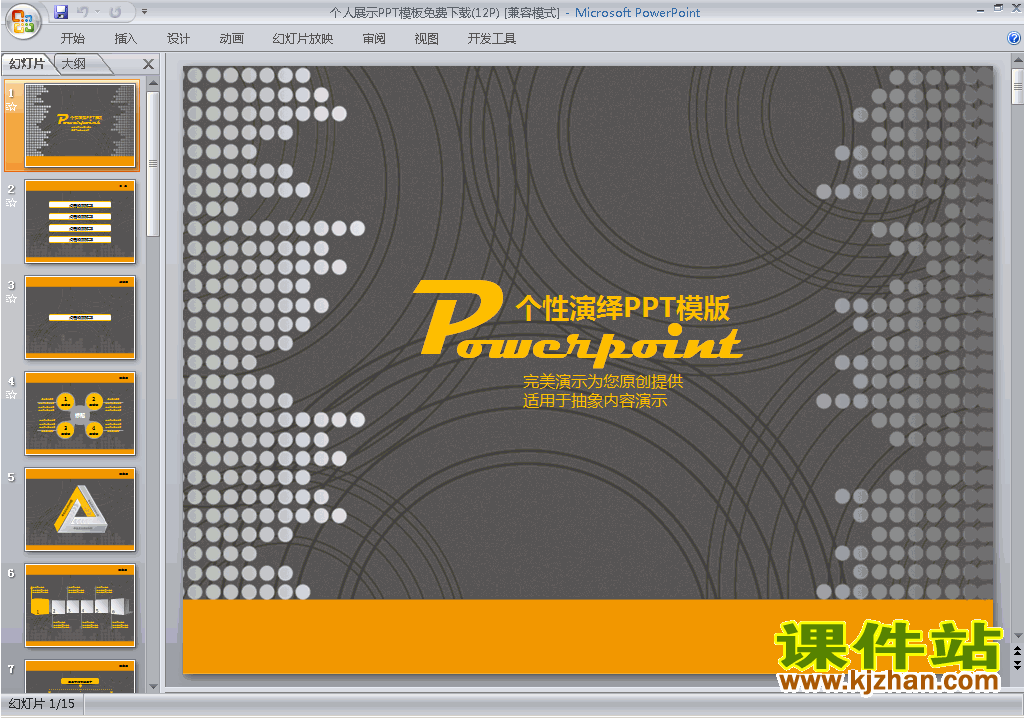Click the 完美演示为您原创提供 subtitle line
The width and height of the screenshot is (1024, 718).
coord(603,382)
